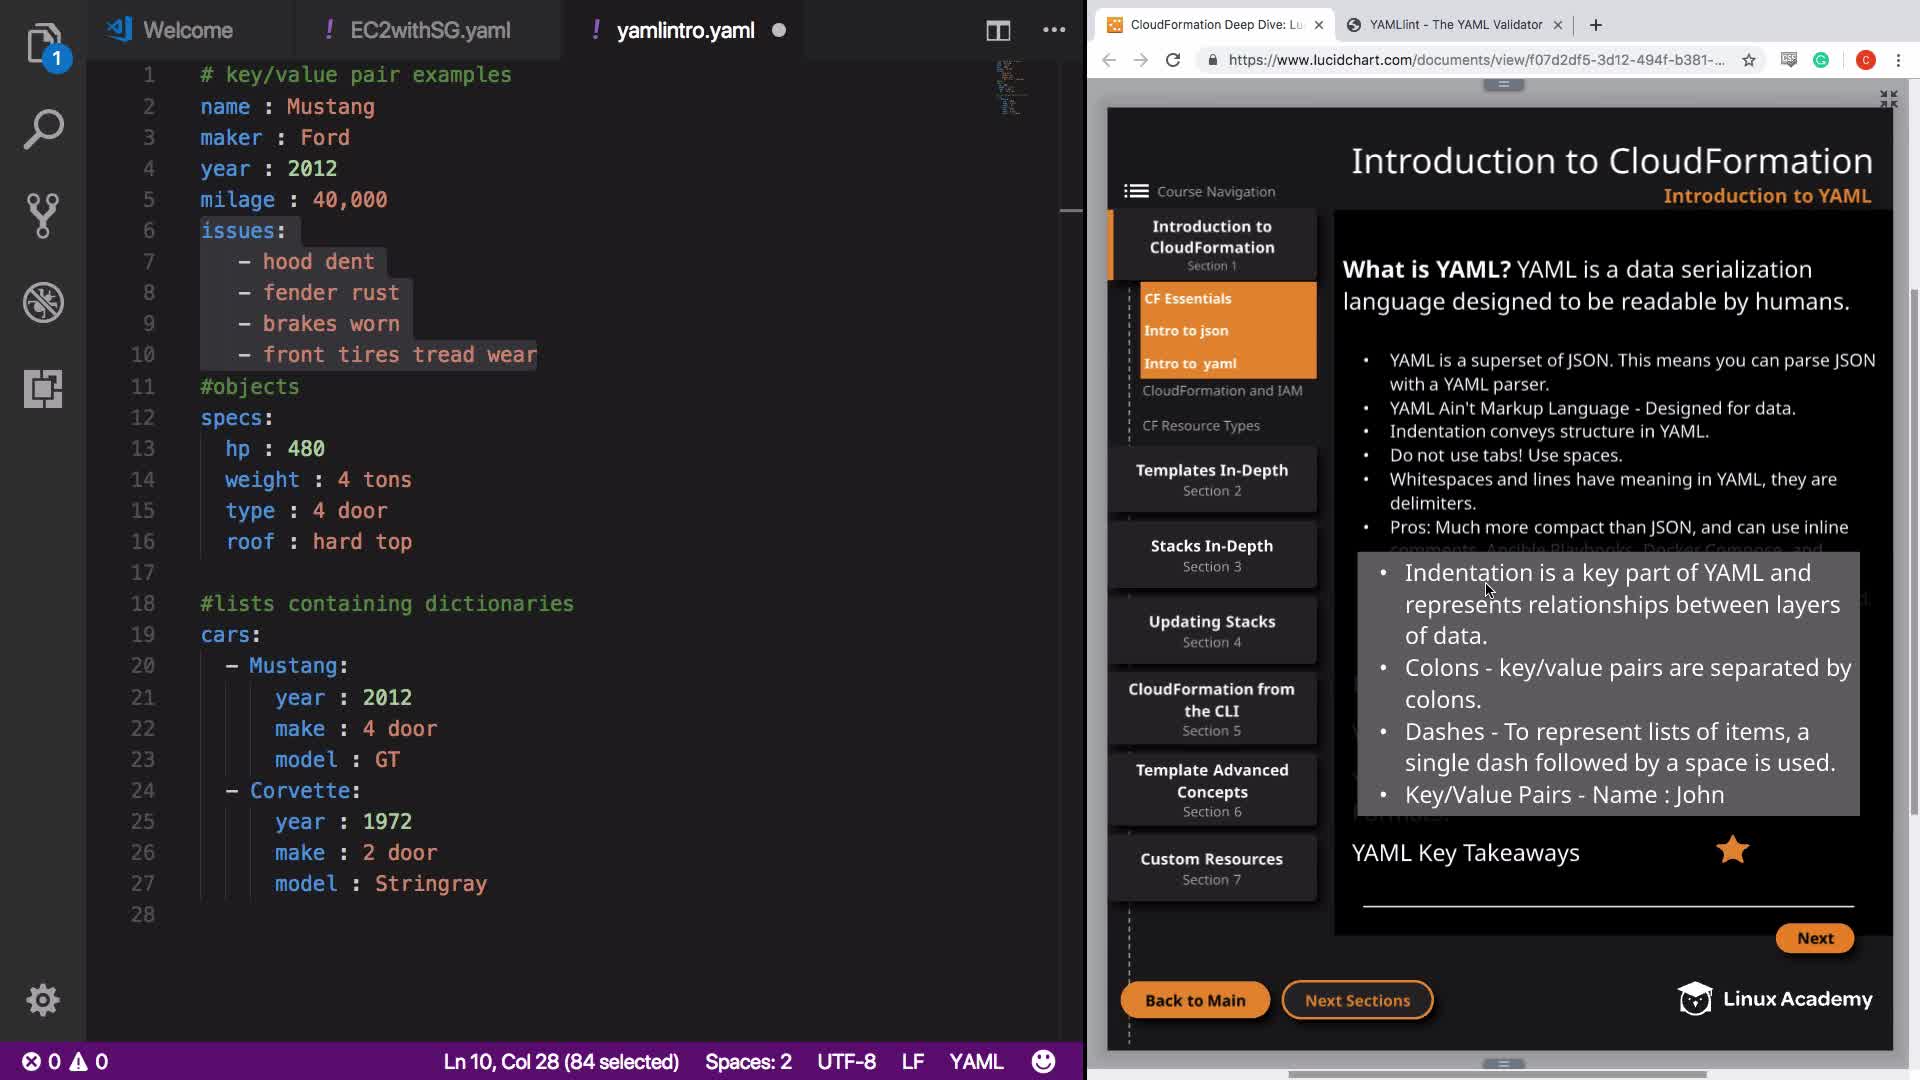
Task: Bookmark page with the star icon
Action: 1748,60
